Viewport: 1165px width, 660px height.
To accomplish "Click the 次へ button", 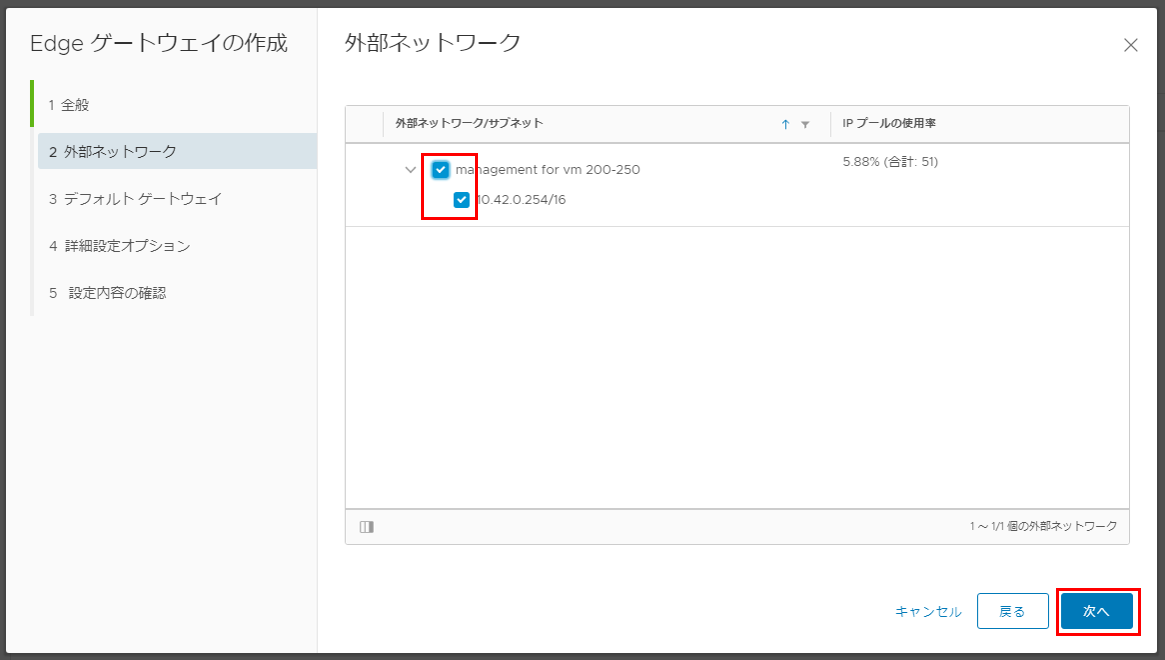I will [x=1097, y=611].
